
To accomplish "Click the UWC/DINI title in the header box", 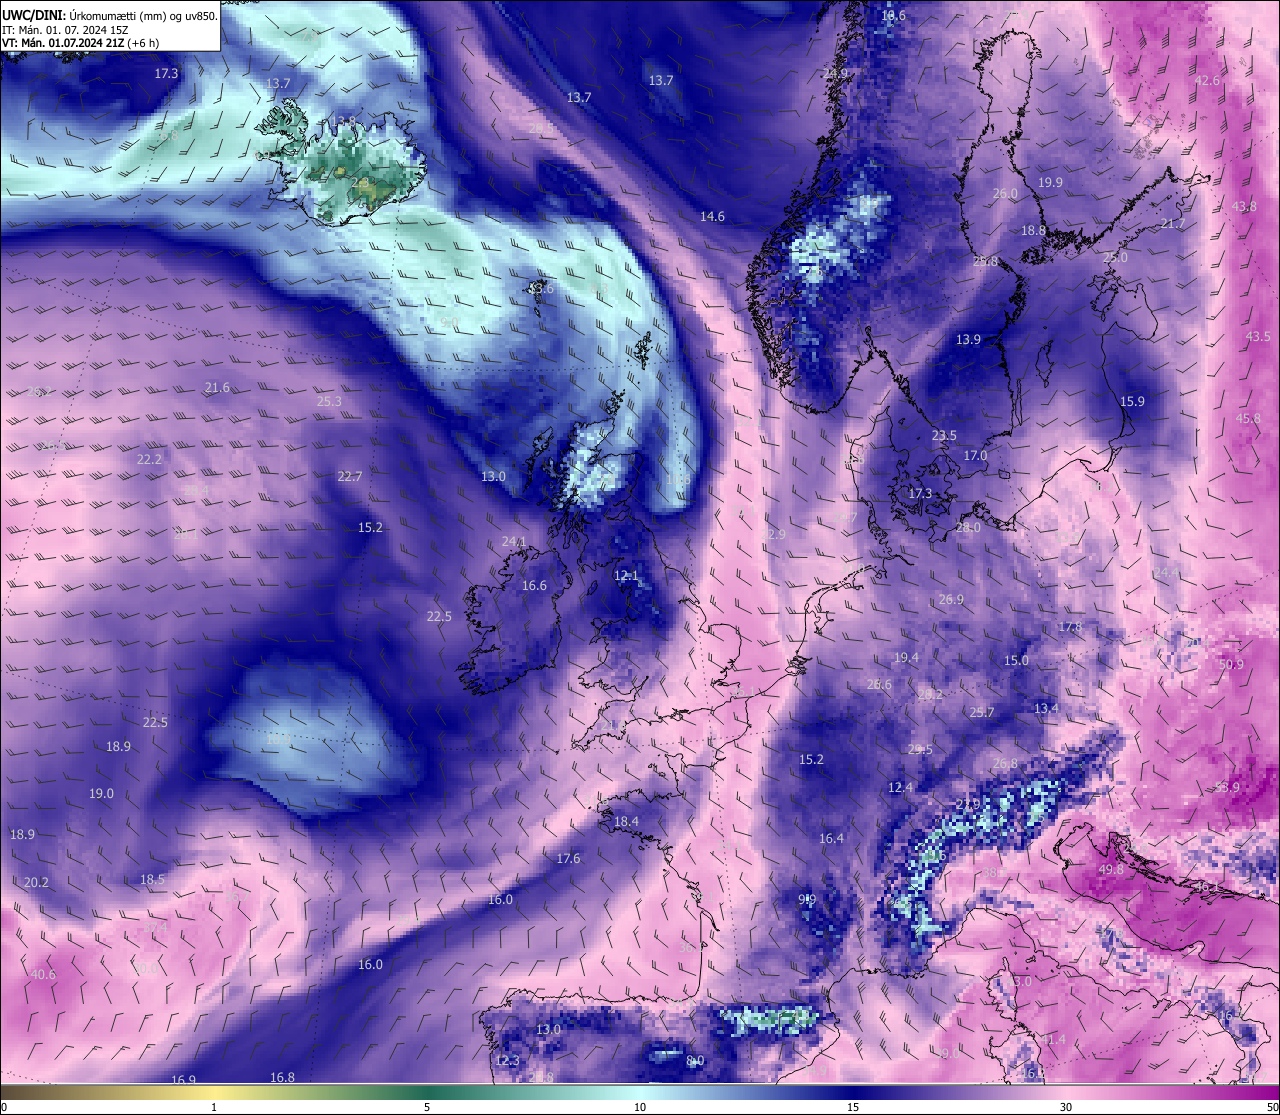I will click(33, 15).
